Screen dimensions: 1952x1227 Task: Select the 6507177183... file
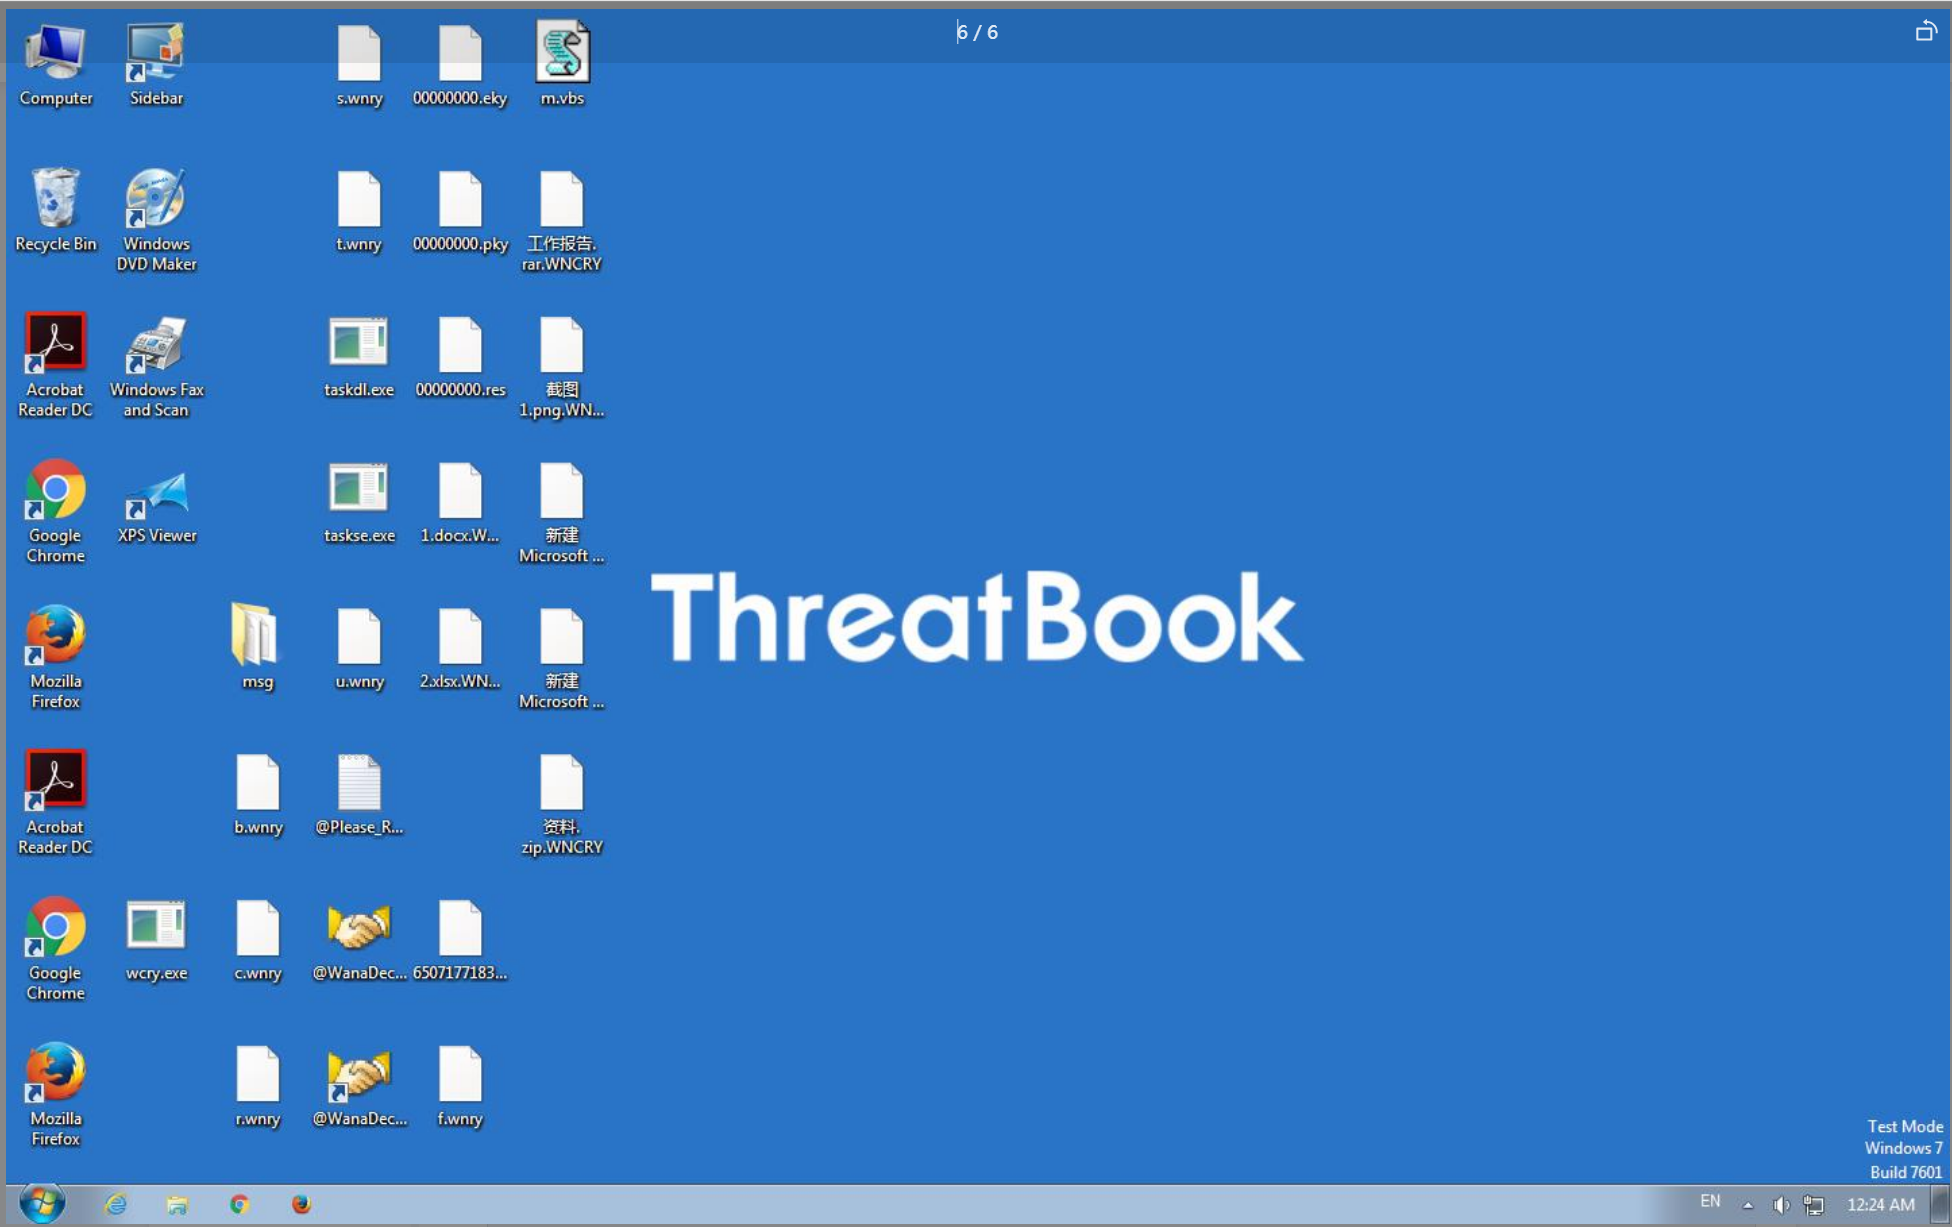pyautogui.click(x=460, y=940)
